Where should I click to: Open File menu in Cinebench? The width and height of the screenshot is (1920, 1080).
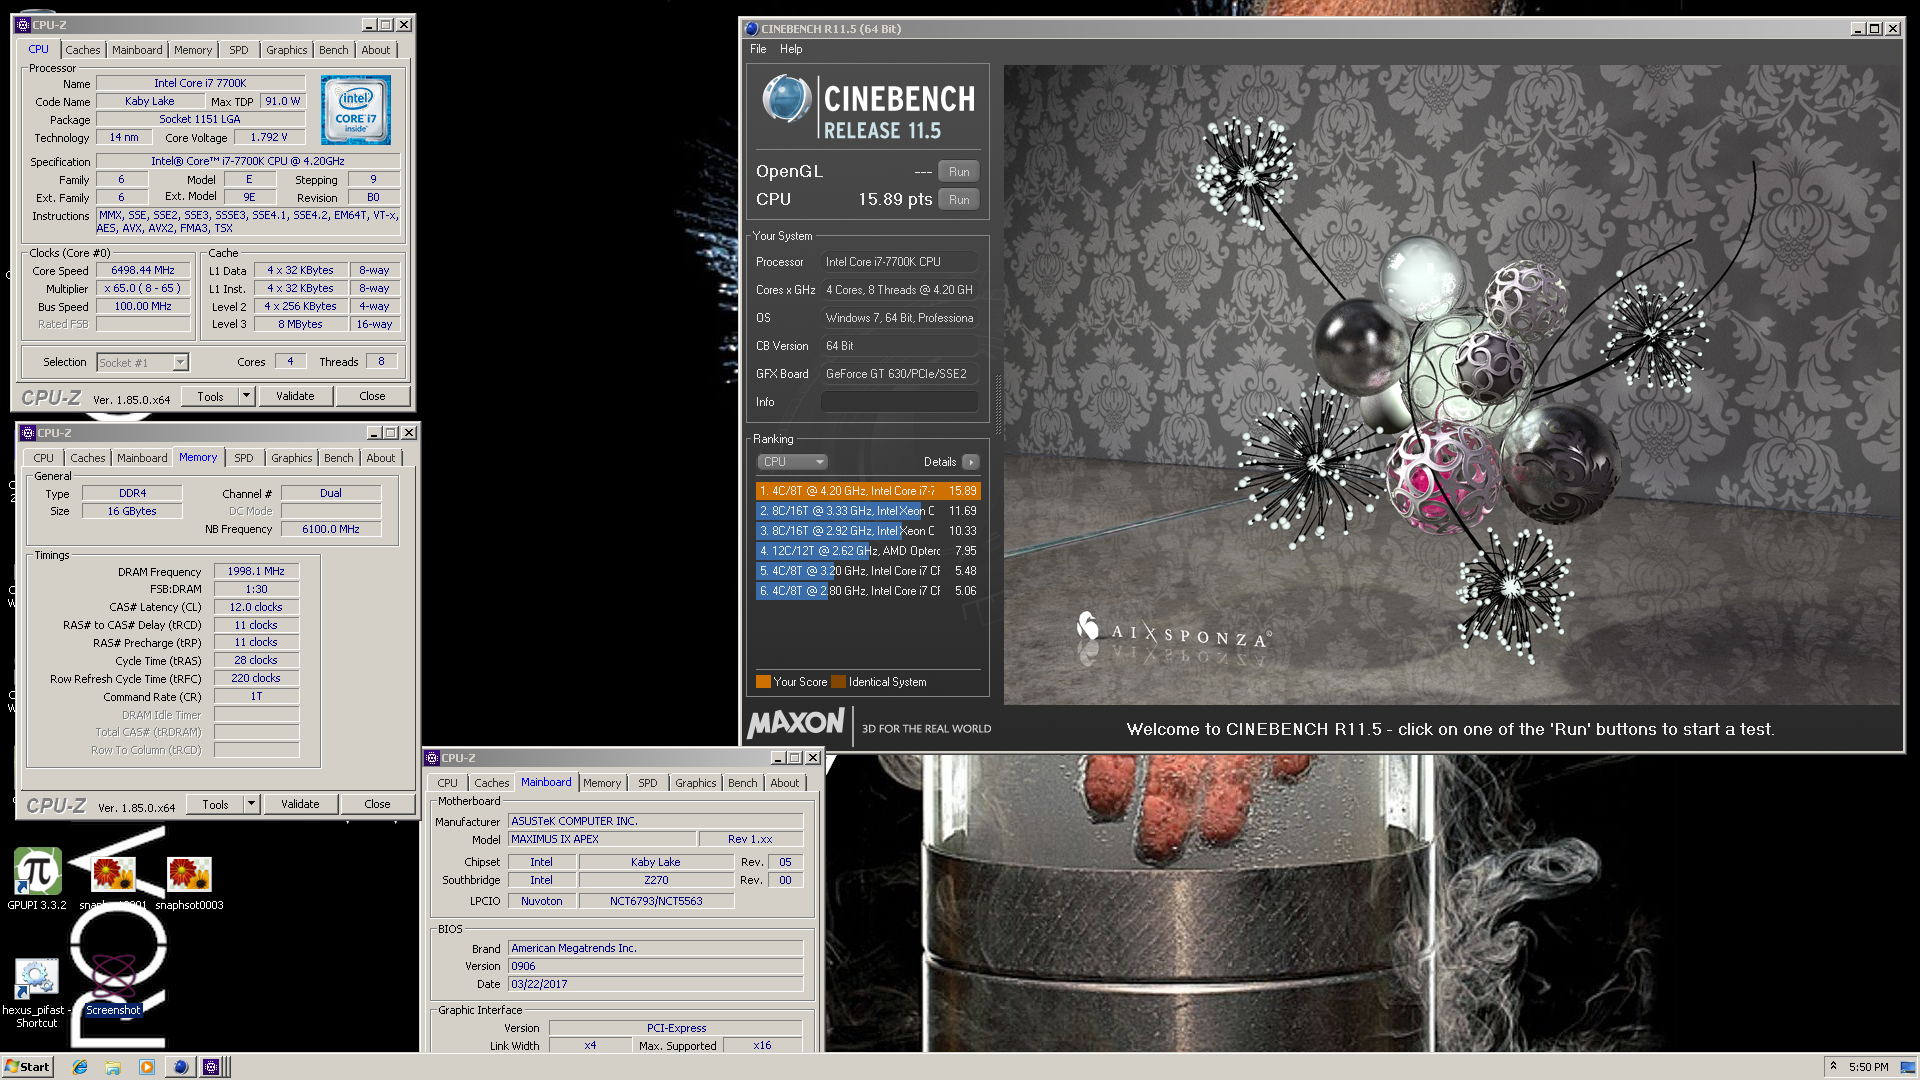[x=758, y=49]
